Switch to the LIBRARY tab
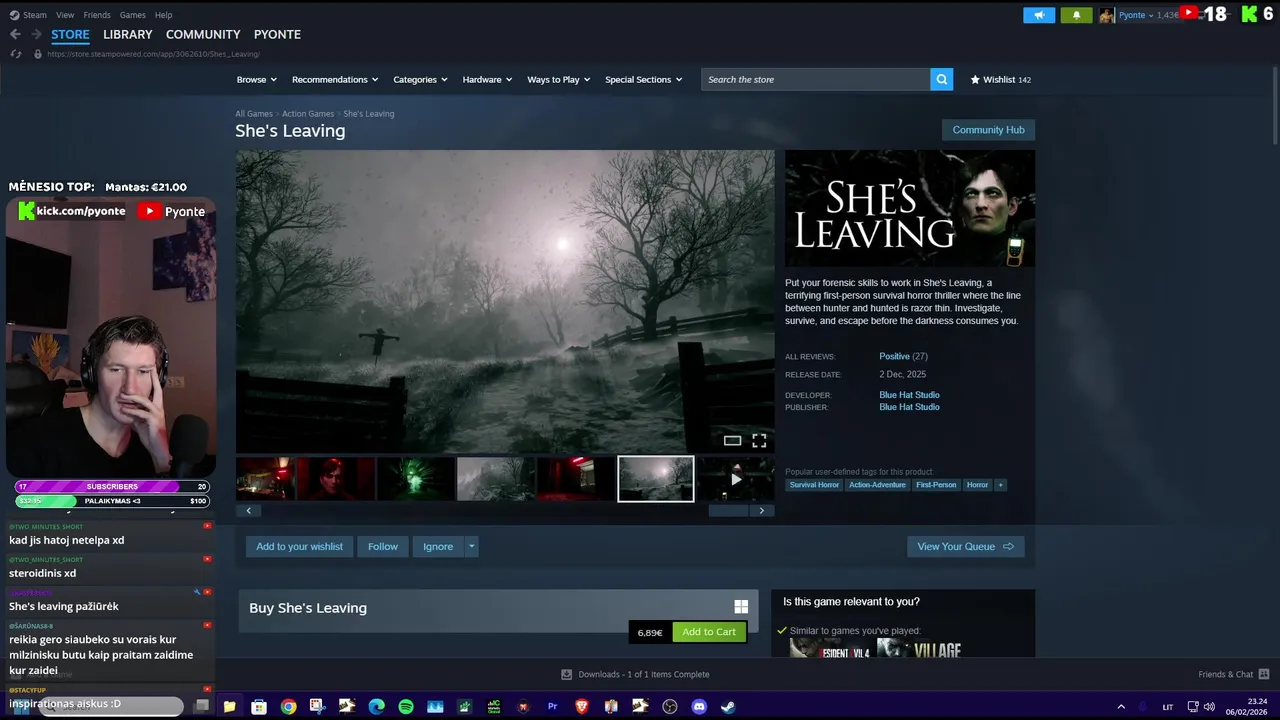 [128, 34]
